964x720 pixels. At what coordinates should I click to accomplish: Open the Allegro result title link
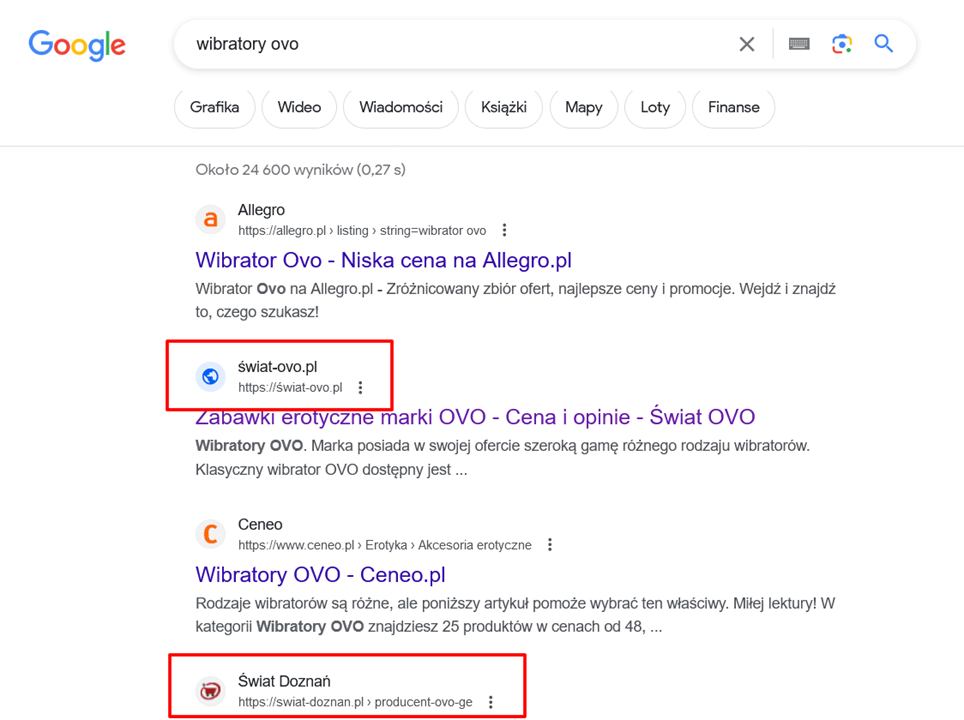pyautogui.click(x=383, y=260)
